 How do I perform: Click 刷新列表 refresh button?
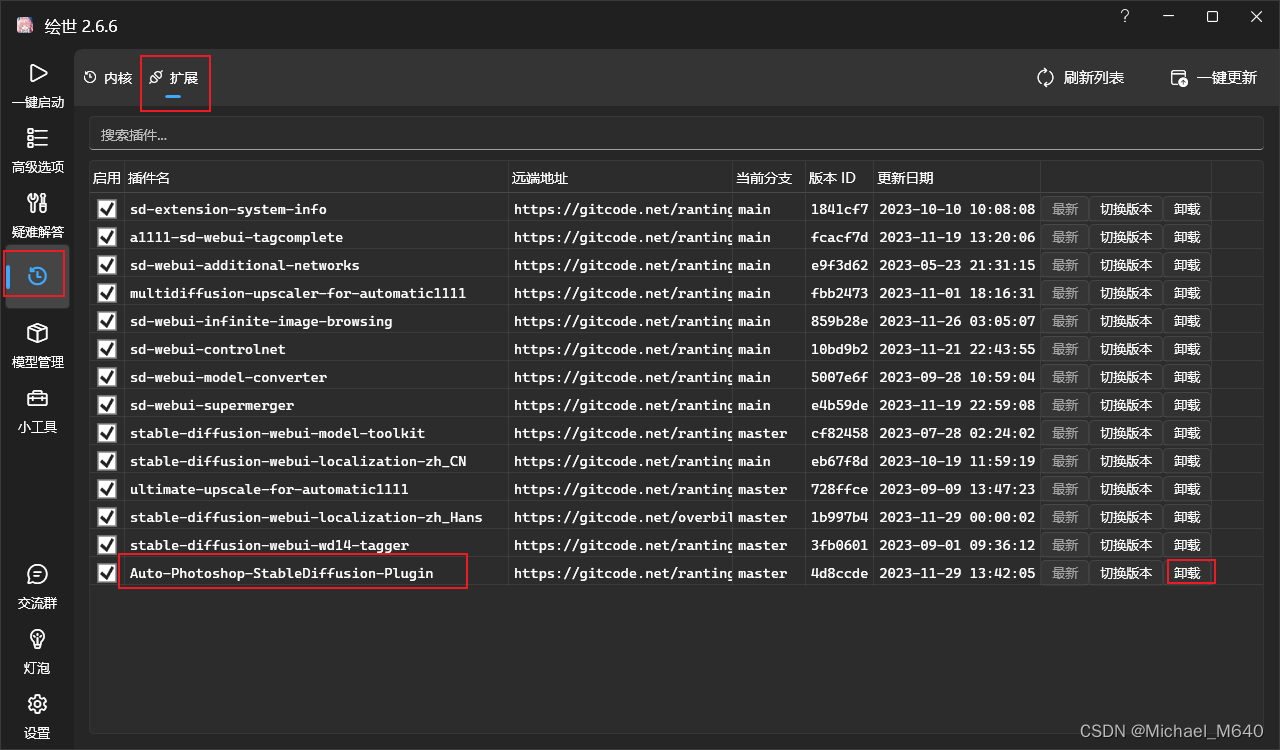click(1080, 78)
